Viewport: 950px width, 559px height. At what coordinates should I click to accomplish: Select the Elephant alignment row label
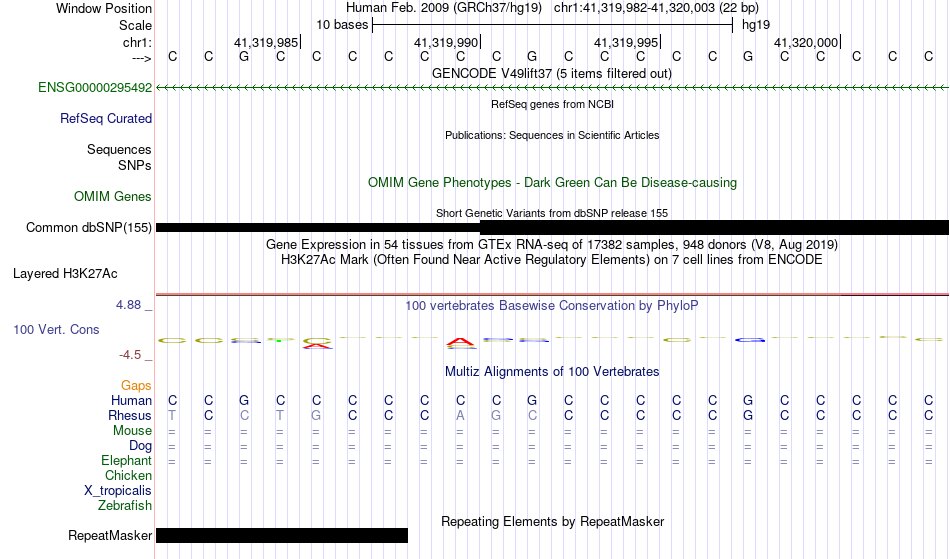(x=127, y=460)
